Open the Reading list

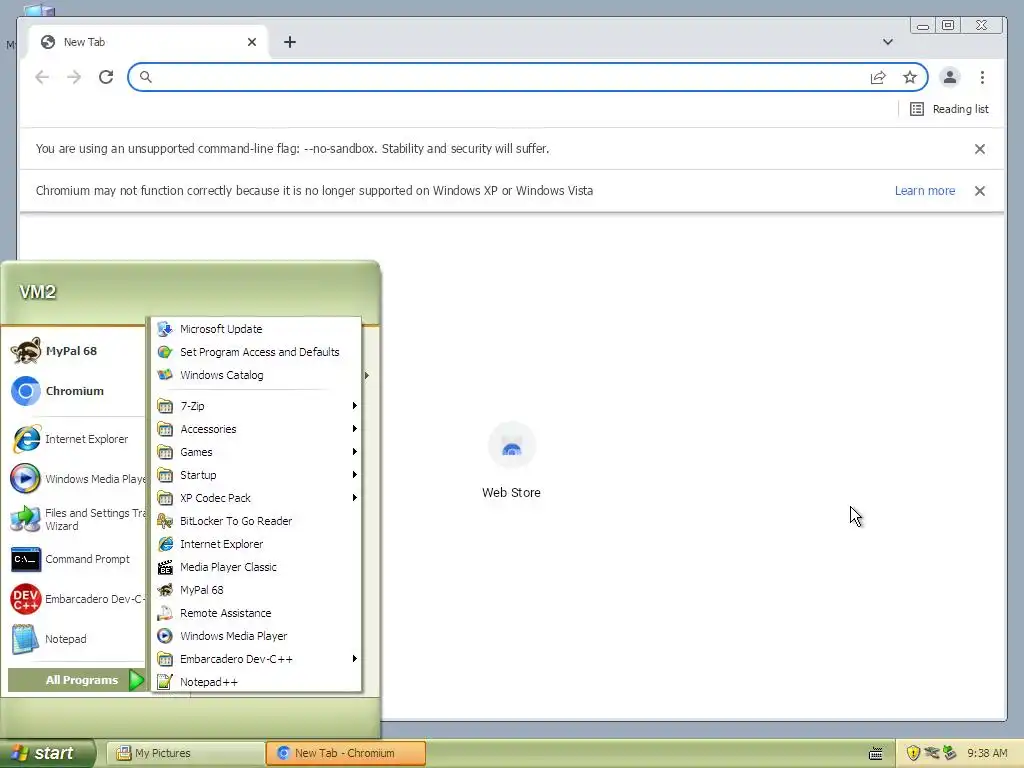(x=949, y=109)
